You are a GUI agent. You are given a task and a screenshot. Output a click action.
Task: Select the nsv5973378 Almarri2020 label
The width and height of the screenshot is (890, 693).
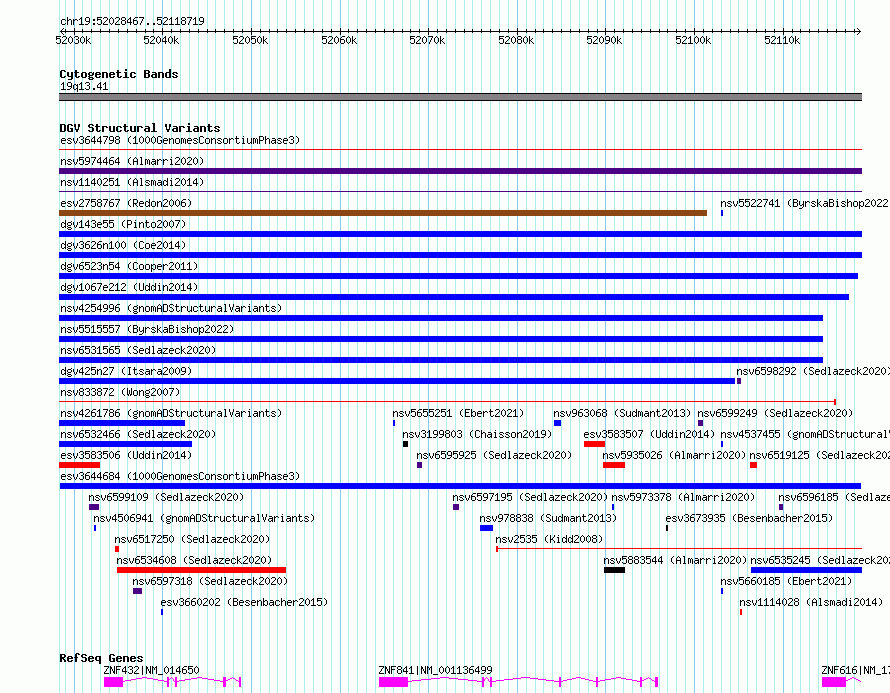point(683,497)
